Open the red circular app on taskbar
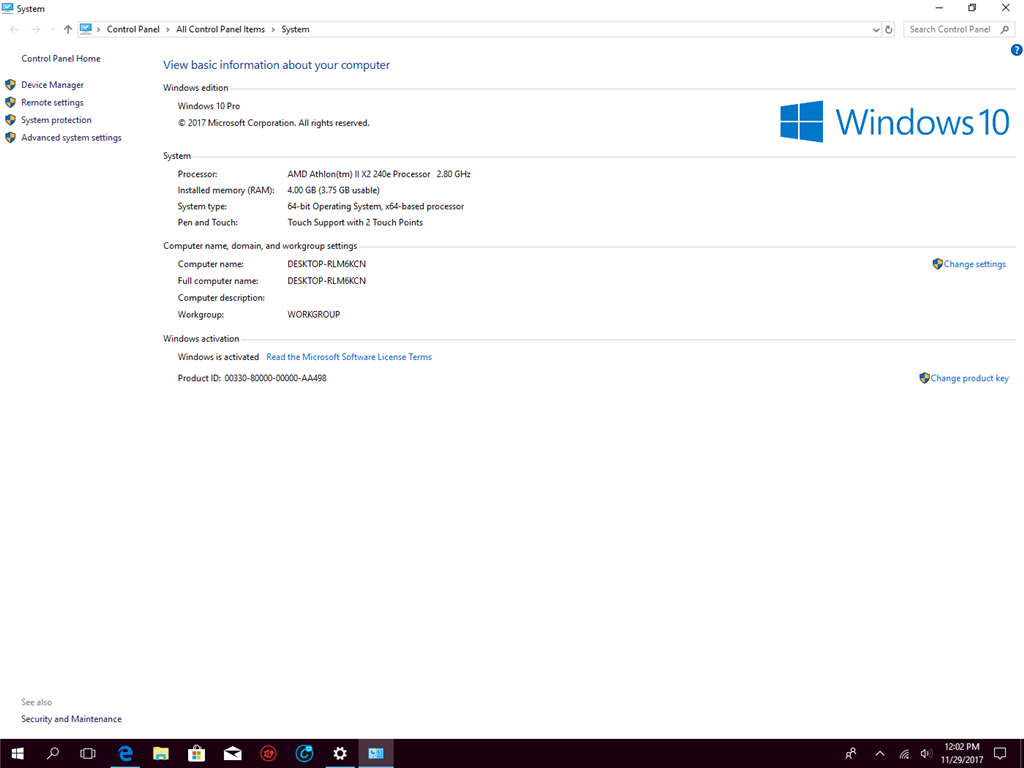1024x768 pixels. coord(268,754)
